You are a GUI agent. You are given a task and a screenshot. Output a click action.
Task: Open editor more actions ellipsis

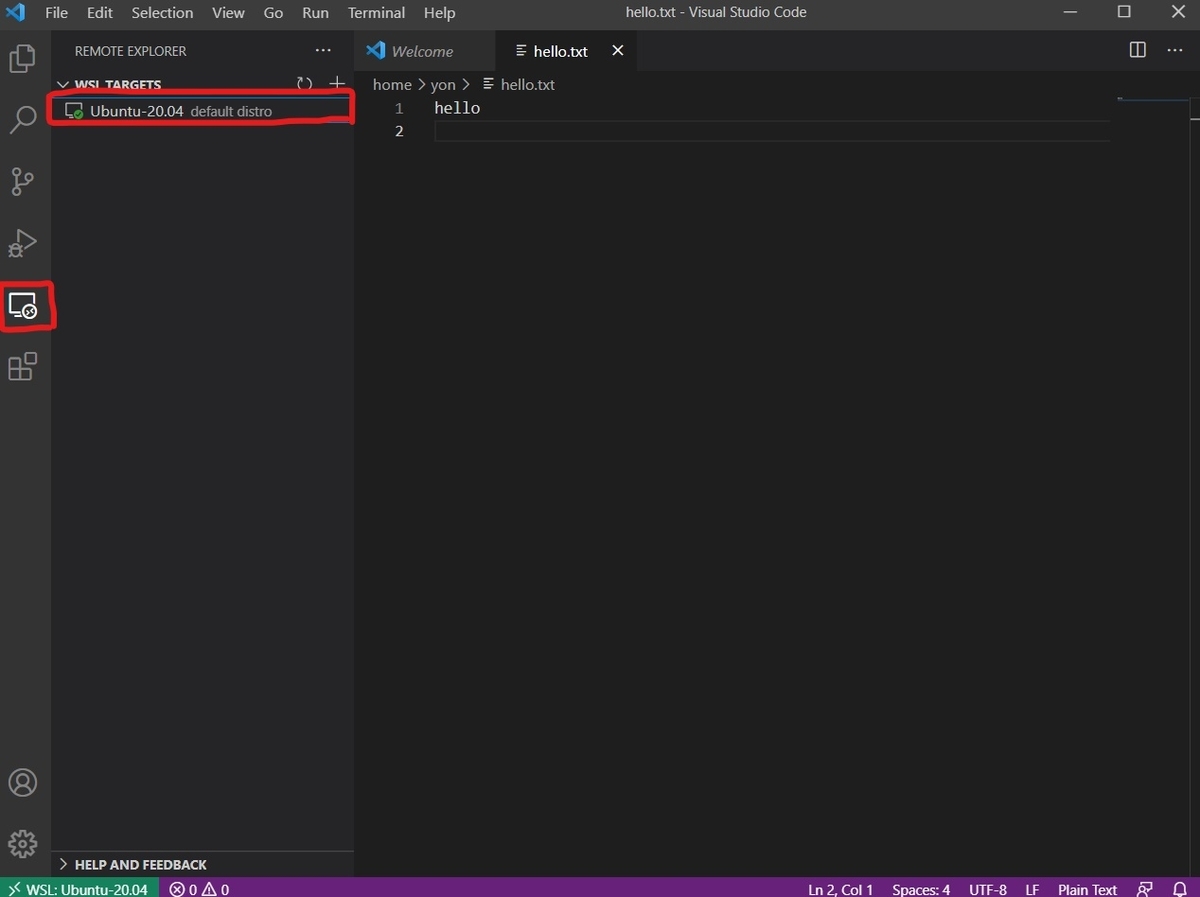click(x=1175, y=50)
